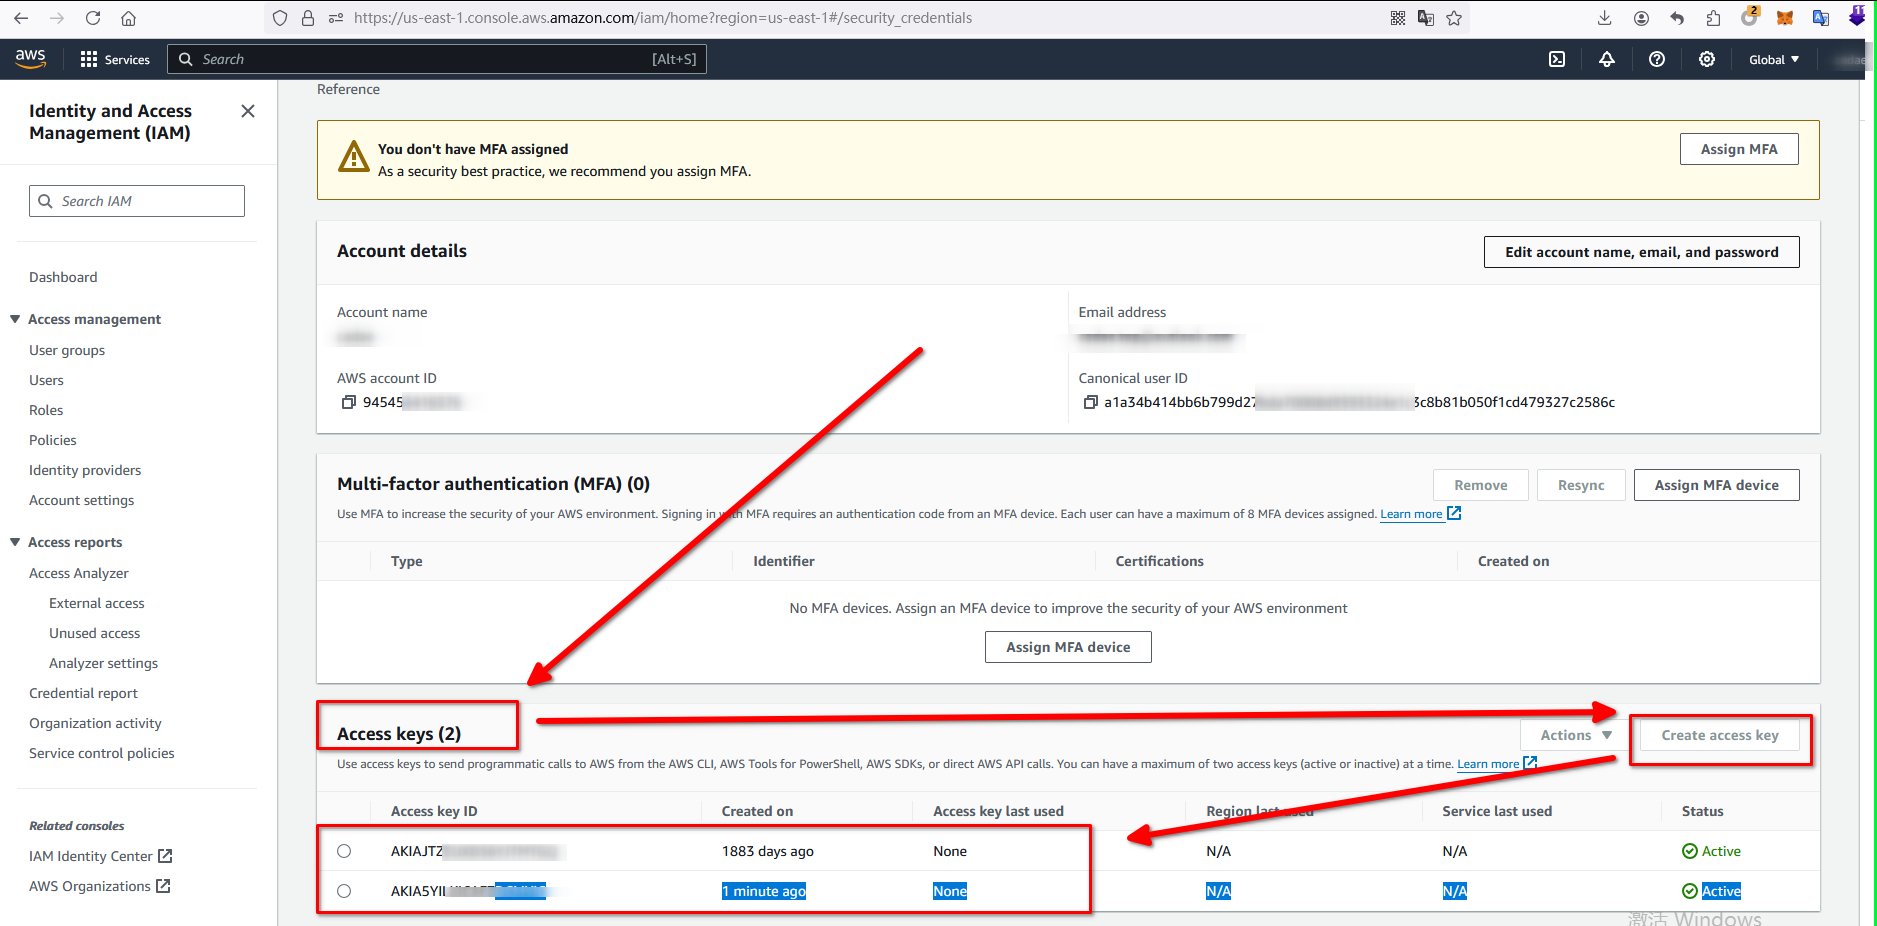Click Assign MFA in warning banner
This screenshot has height=926, width=1877.
coord(1738,149)
